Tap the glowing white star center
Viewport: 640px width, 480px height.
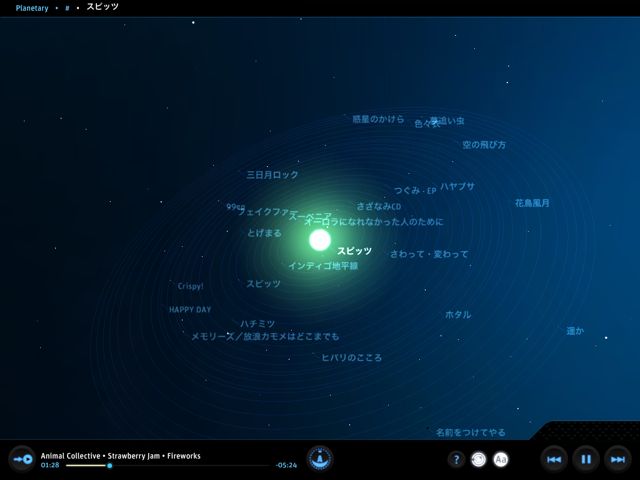pos(320,240)
